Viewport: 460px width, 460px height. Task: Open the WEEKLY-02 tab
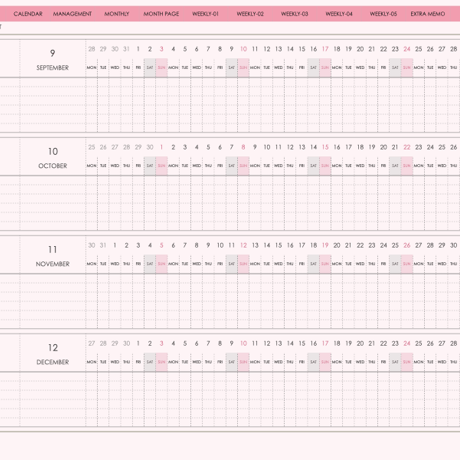click(250, 14)
